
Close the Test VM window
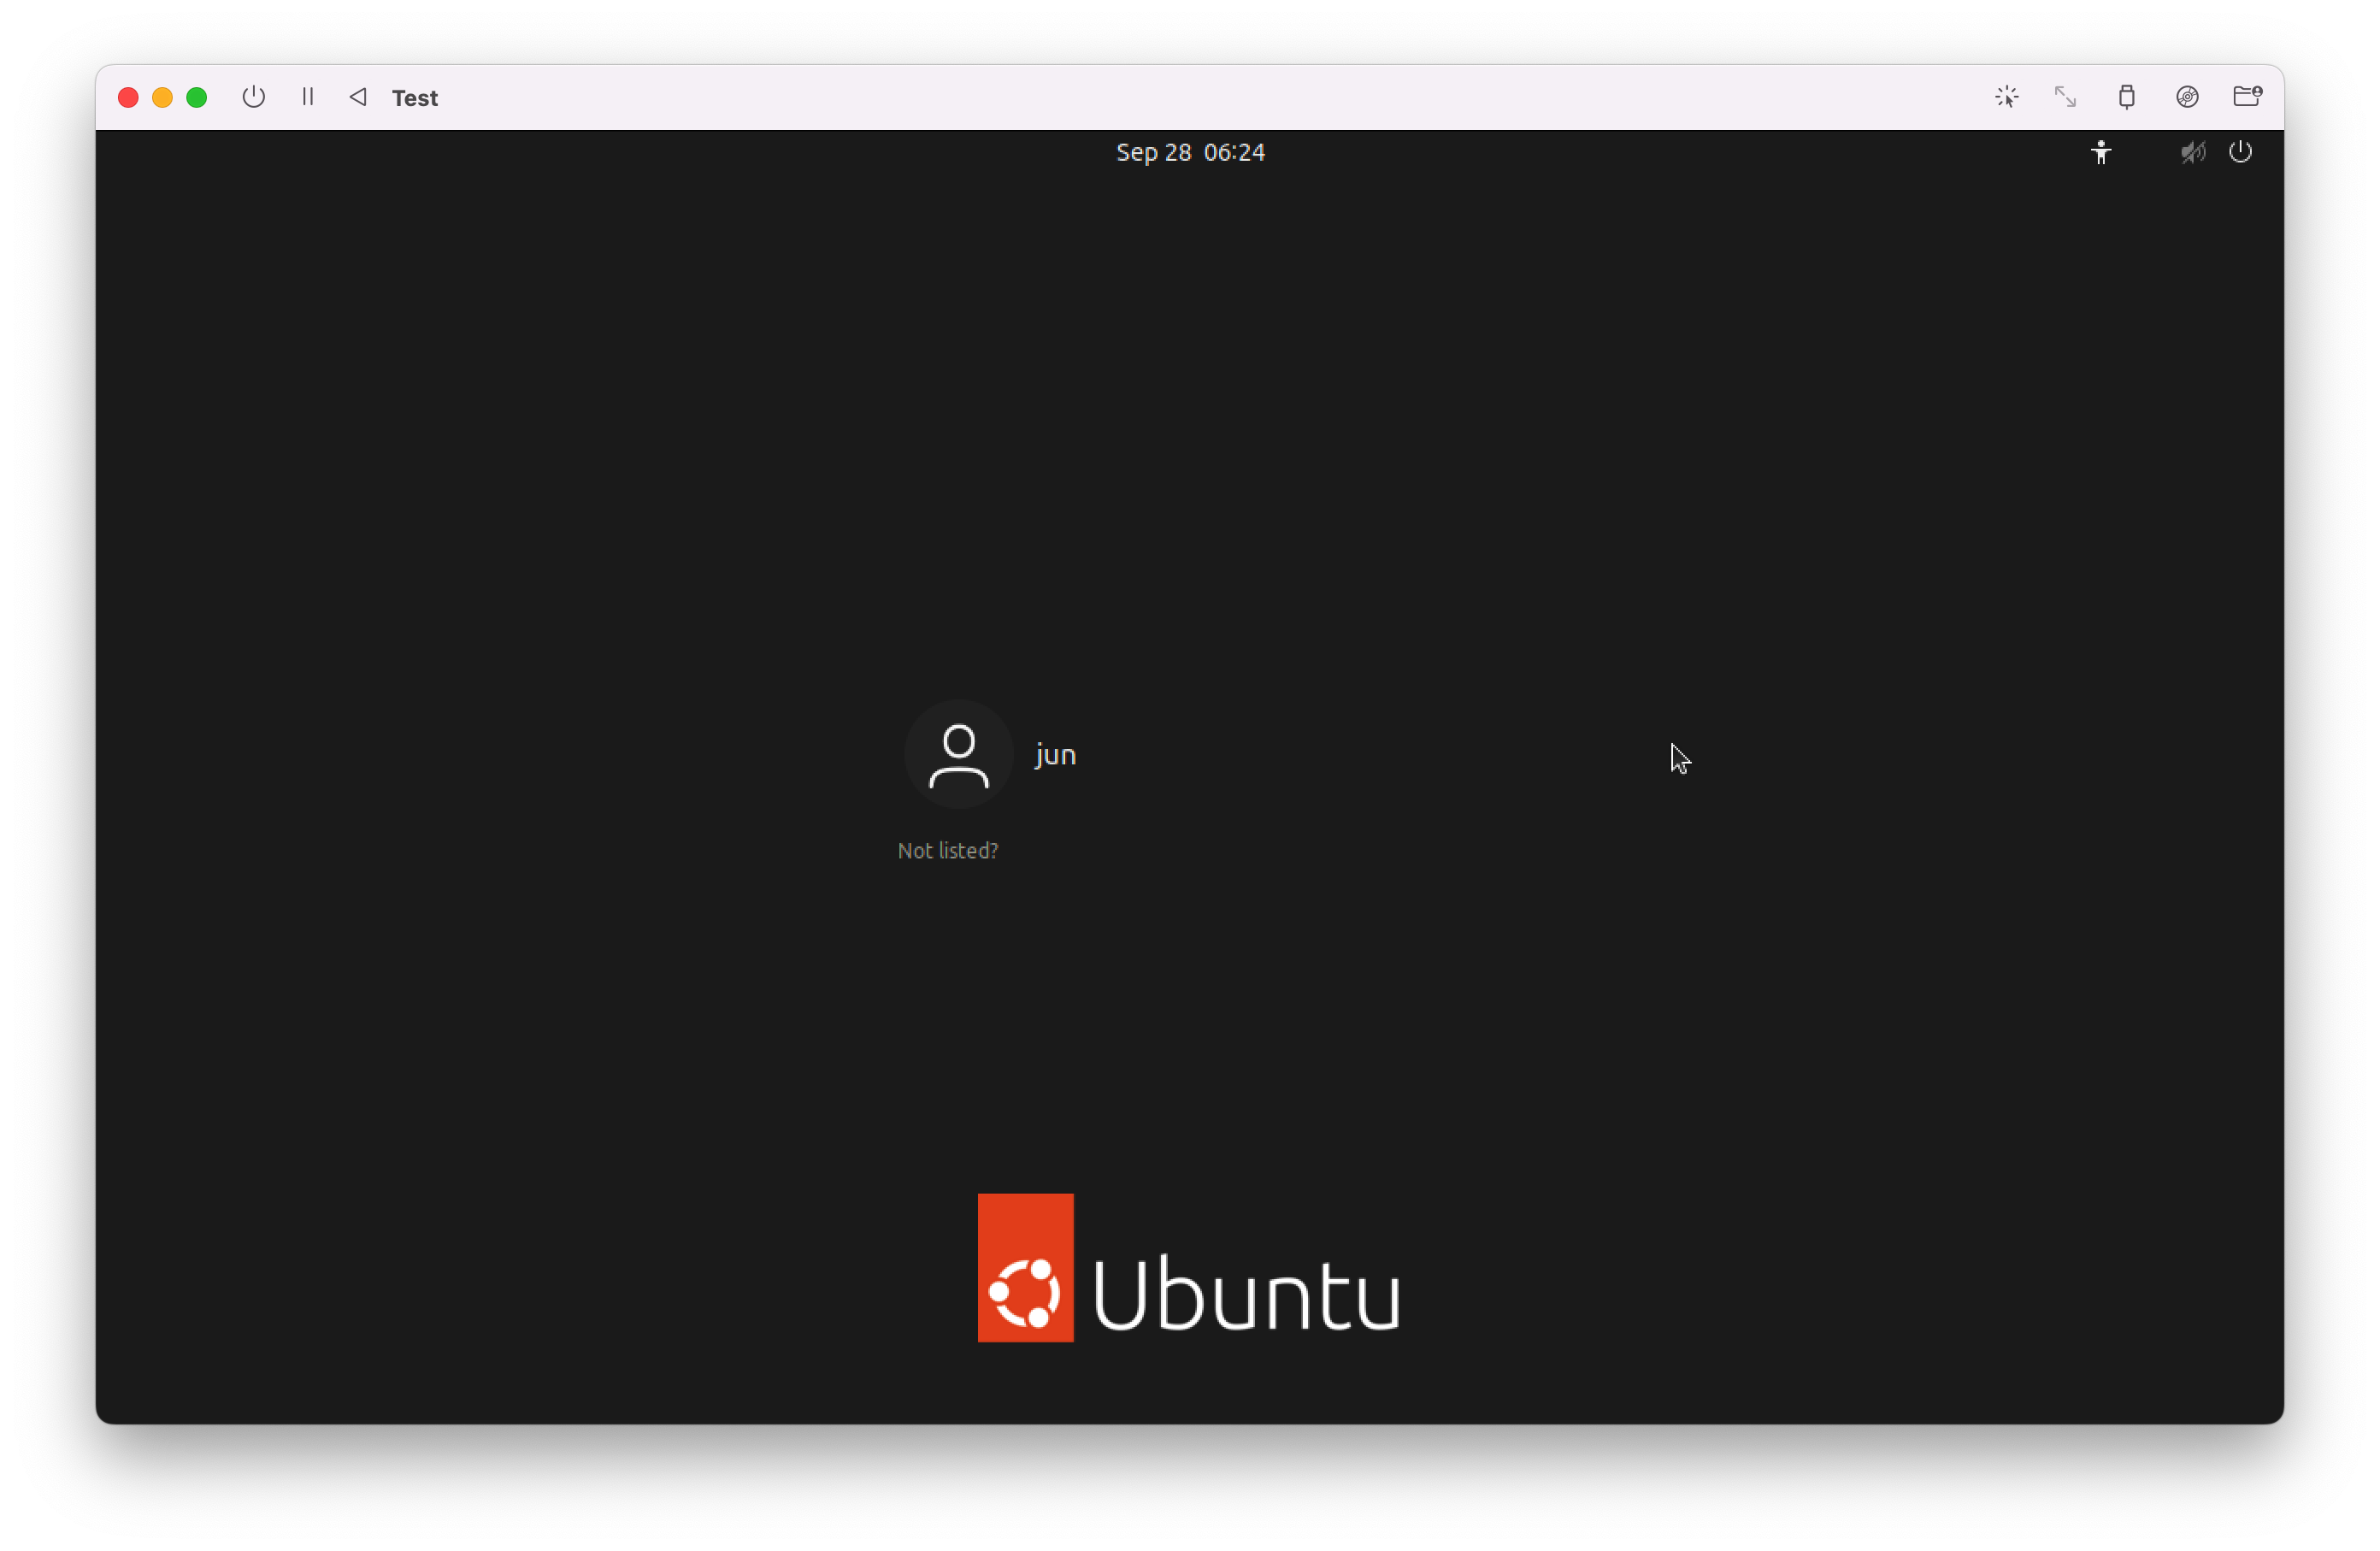point(128,97)
